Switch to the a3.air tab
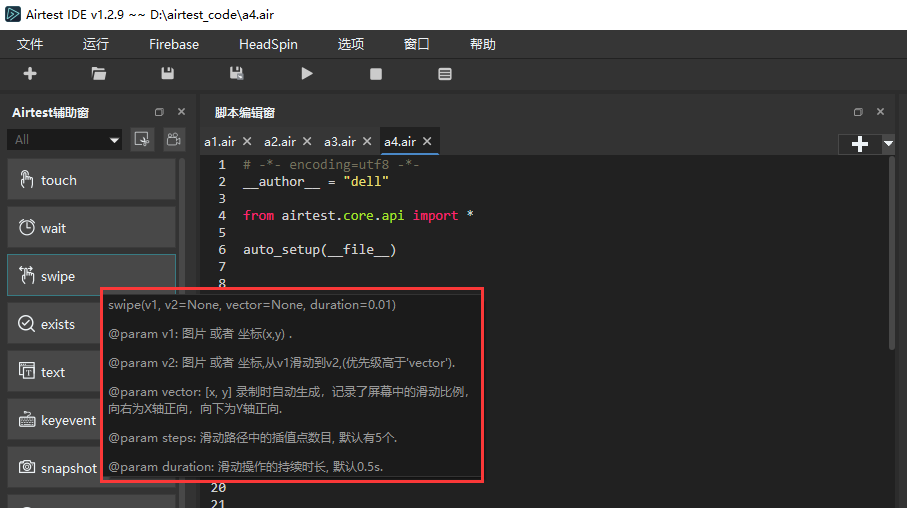 tap(340, 142)
